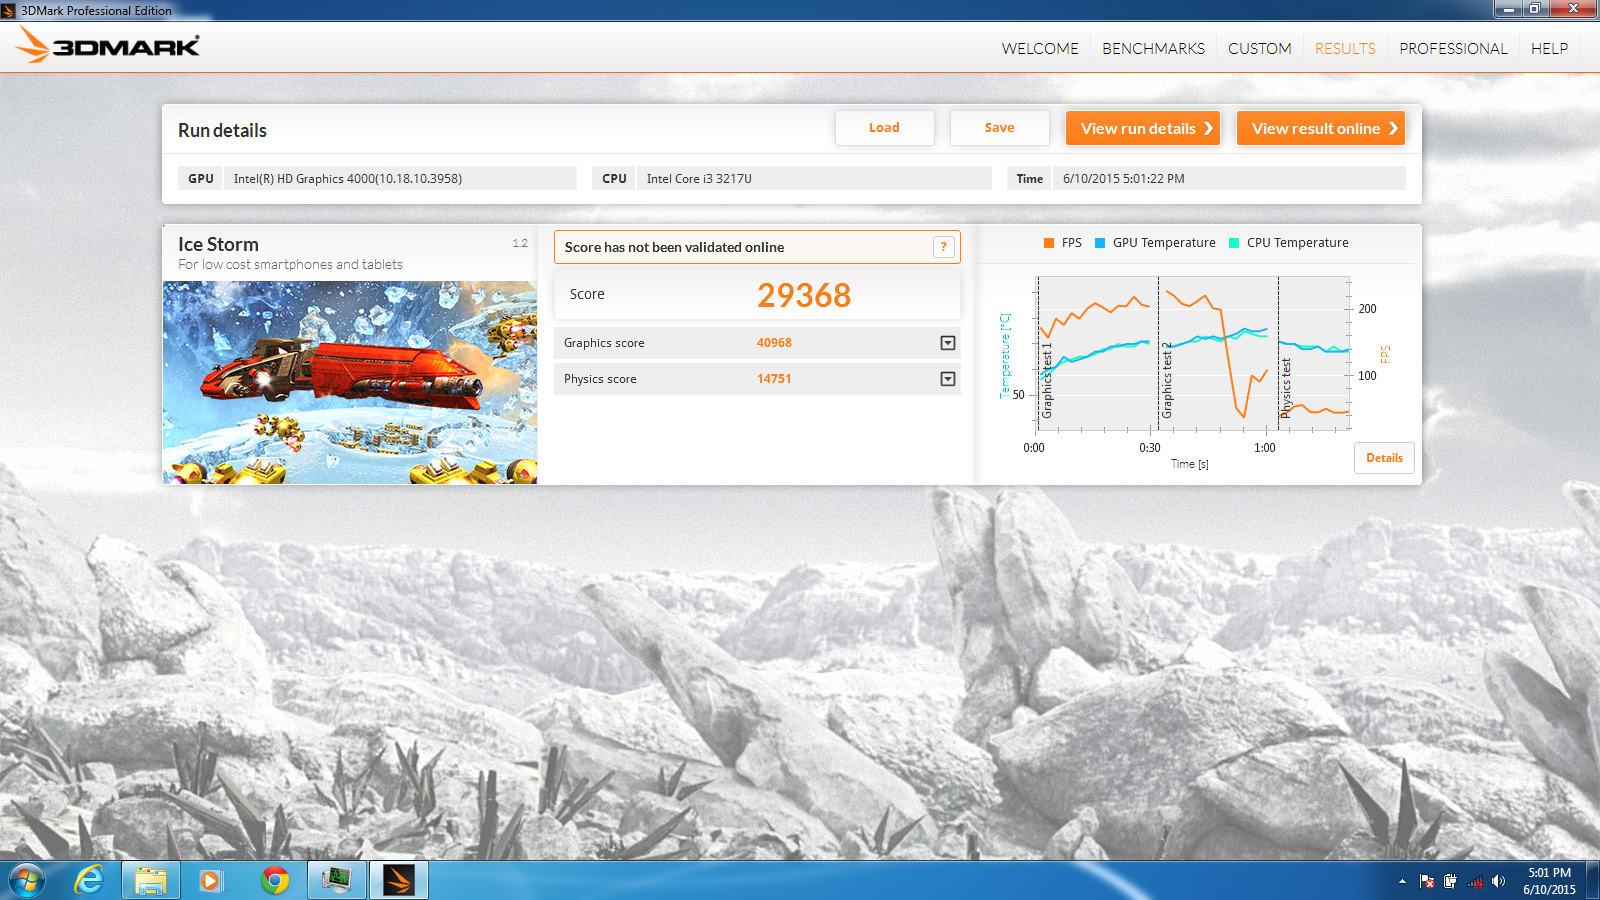Click the Graphics score value 40968
The height and width of the screenshot is (900, 1600).
coord(774,343)
